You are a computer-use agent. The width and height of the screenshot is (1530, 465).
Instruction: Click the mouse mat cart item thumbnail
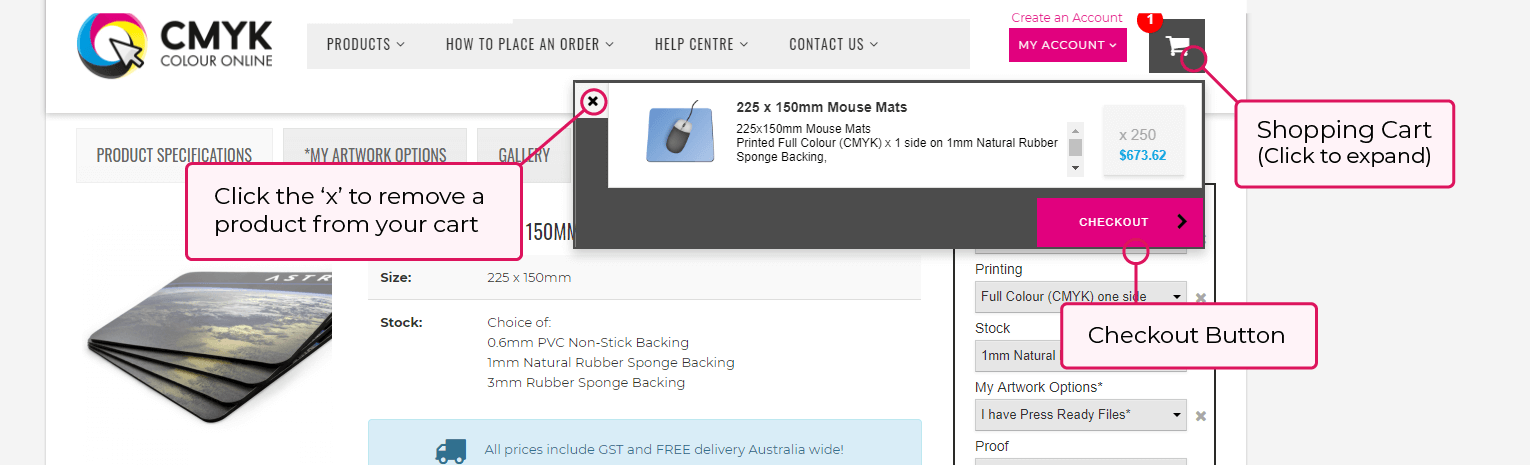tap(680, 134)
